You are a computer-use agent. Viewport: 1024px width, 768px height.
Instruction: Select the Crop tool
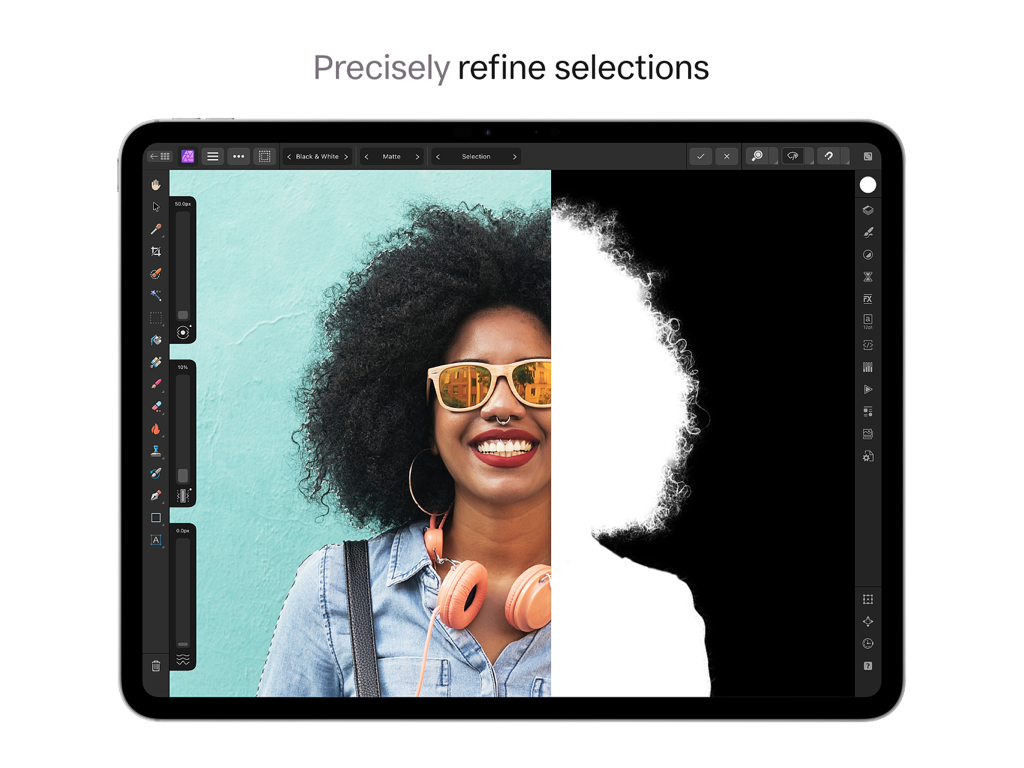156,251
